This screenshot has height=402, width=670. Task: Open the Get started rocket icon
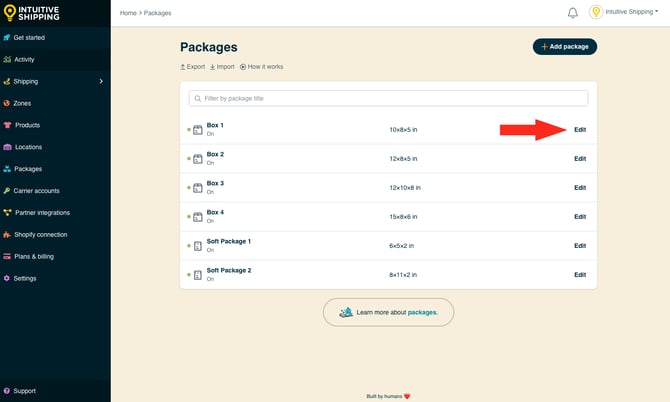[6, 38]
